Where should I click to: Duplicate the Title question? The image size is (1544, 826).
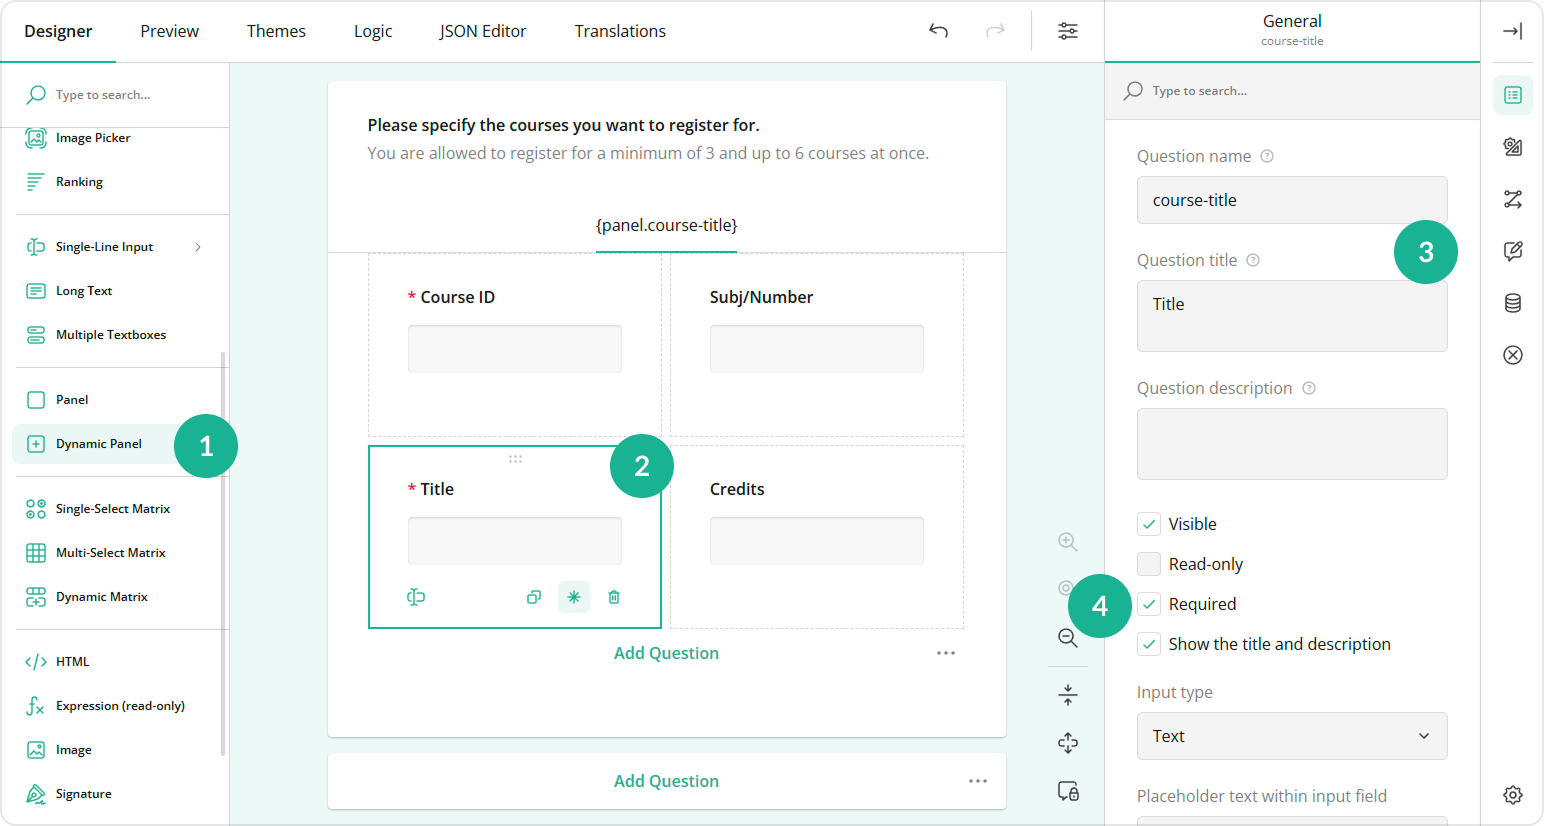[x=533, y=596]
